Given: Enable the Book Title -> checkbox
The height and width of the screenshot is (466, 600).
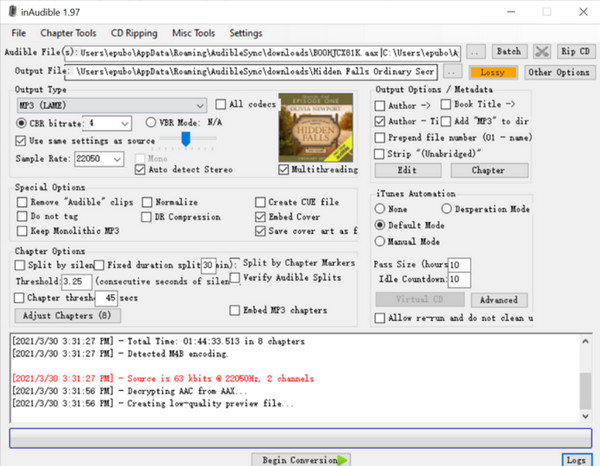Looking at the screenshot, I should point(446,104).
